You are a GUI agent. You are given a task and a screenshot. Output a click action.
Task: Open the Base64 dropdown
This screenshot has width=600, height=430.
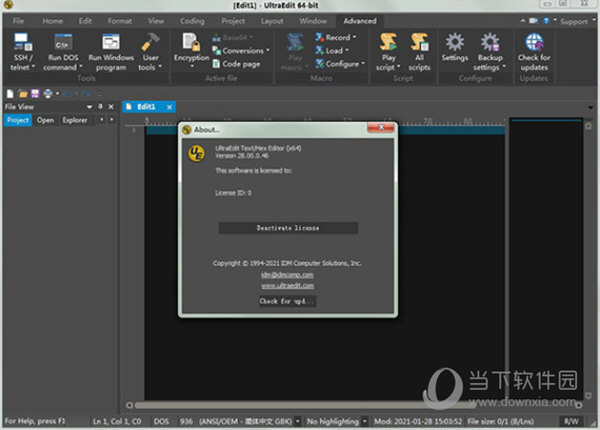[233, 37]
